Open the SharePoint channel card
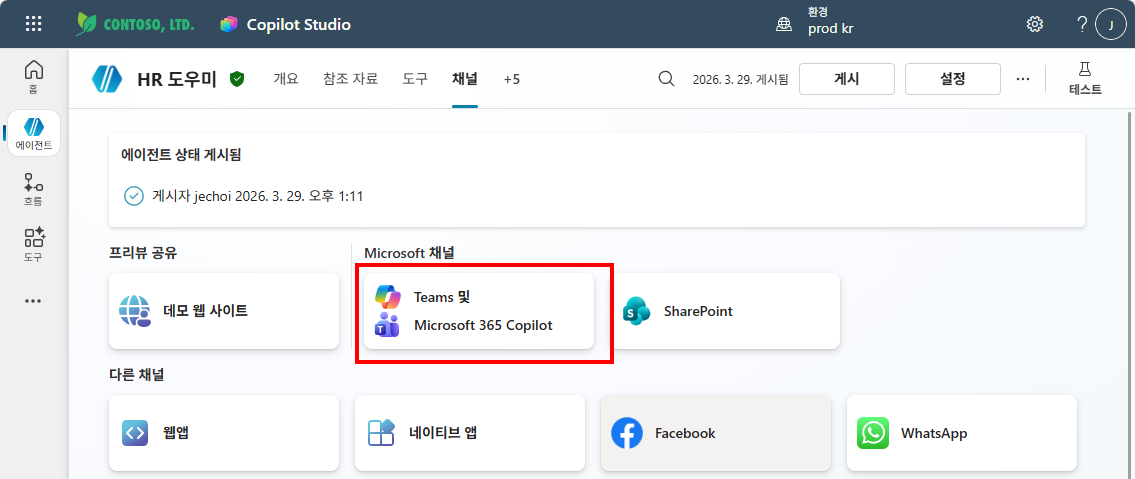Viewport: 1135px width, 479px height. [725, 311]
